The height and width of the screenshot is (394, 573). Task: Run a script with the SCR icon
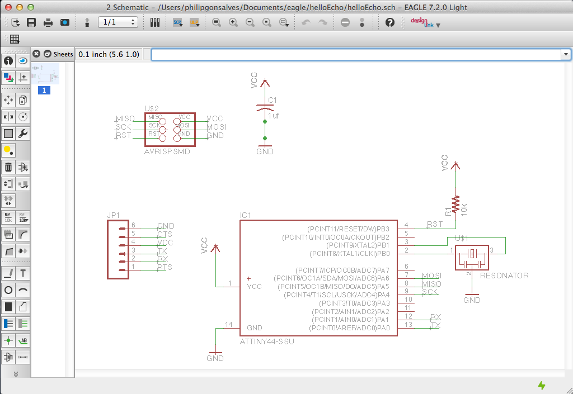tap(178, 23)
